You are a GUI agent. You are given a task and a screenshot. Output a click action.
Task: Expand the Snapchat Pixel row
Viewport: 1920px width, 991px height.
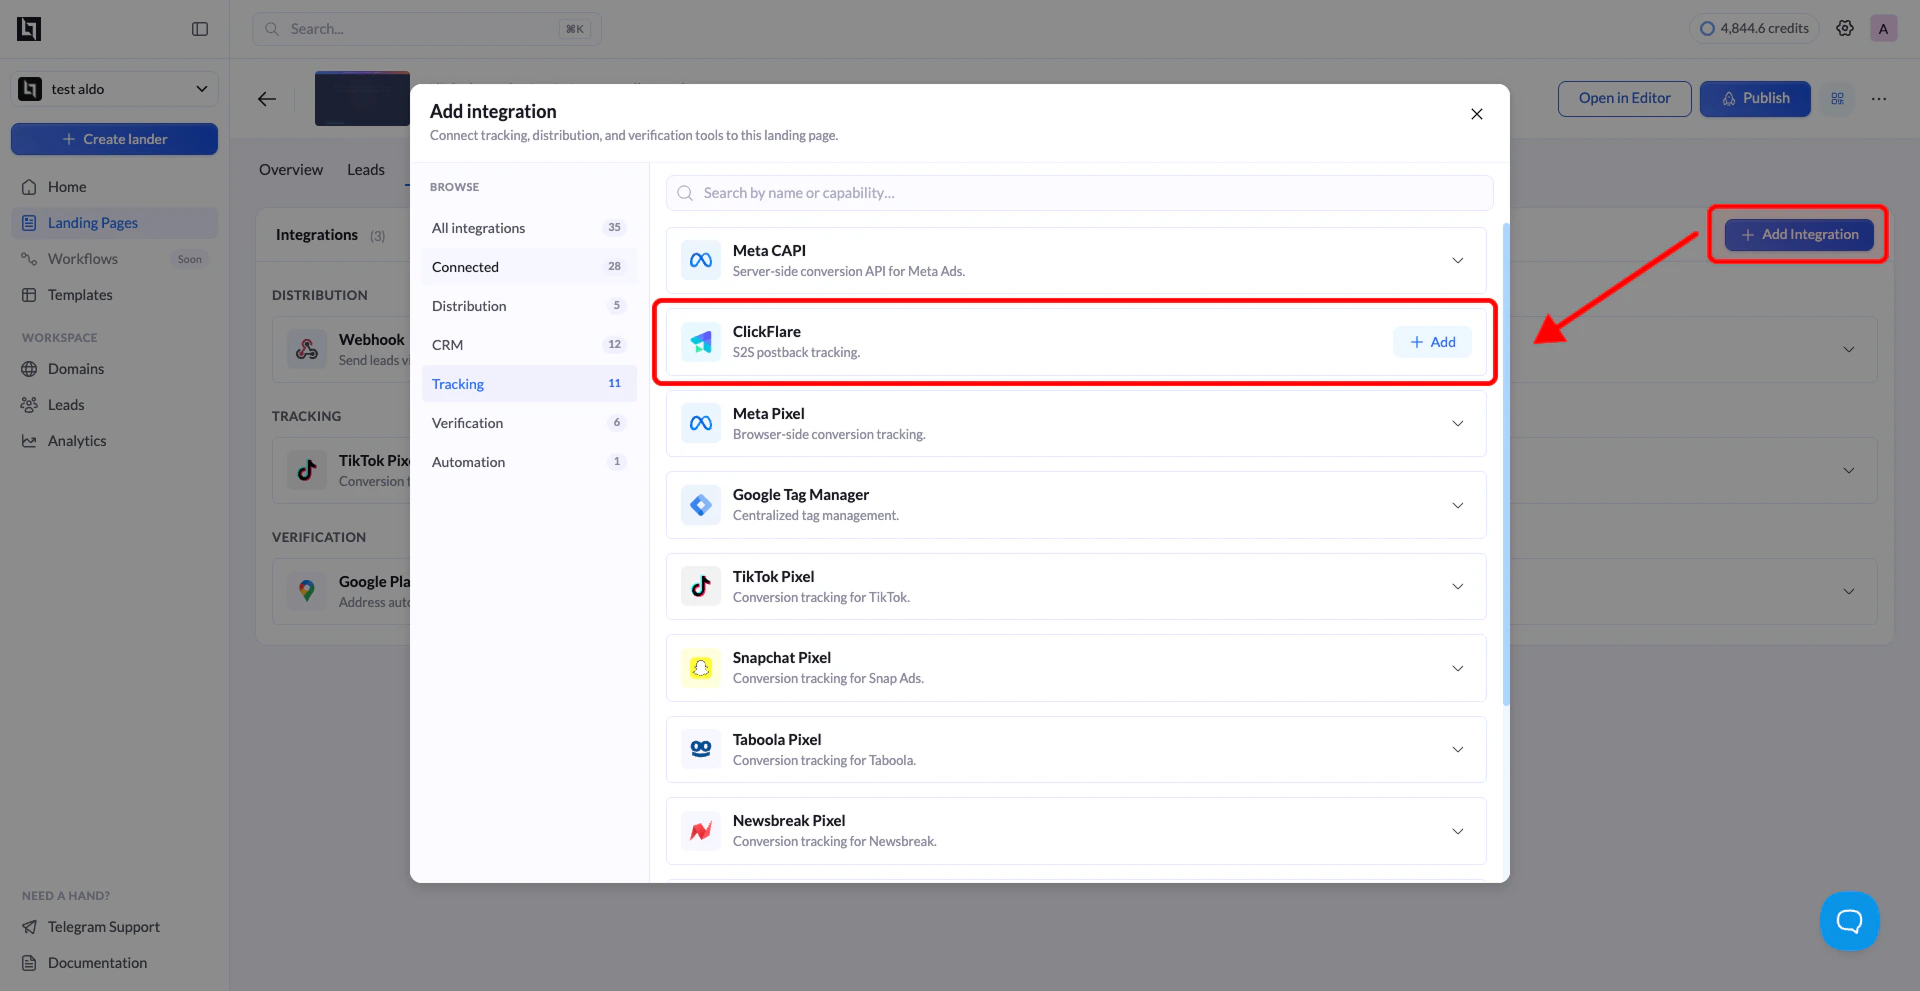(x=1458, y=669)
